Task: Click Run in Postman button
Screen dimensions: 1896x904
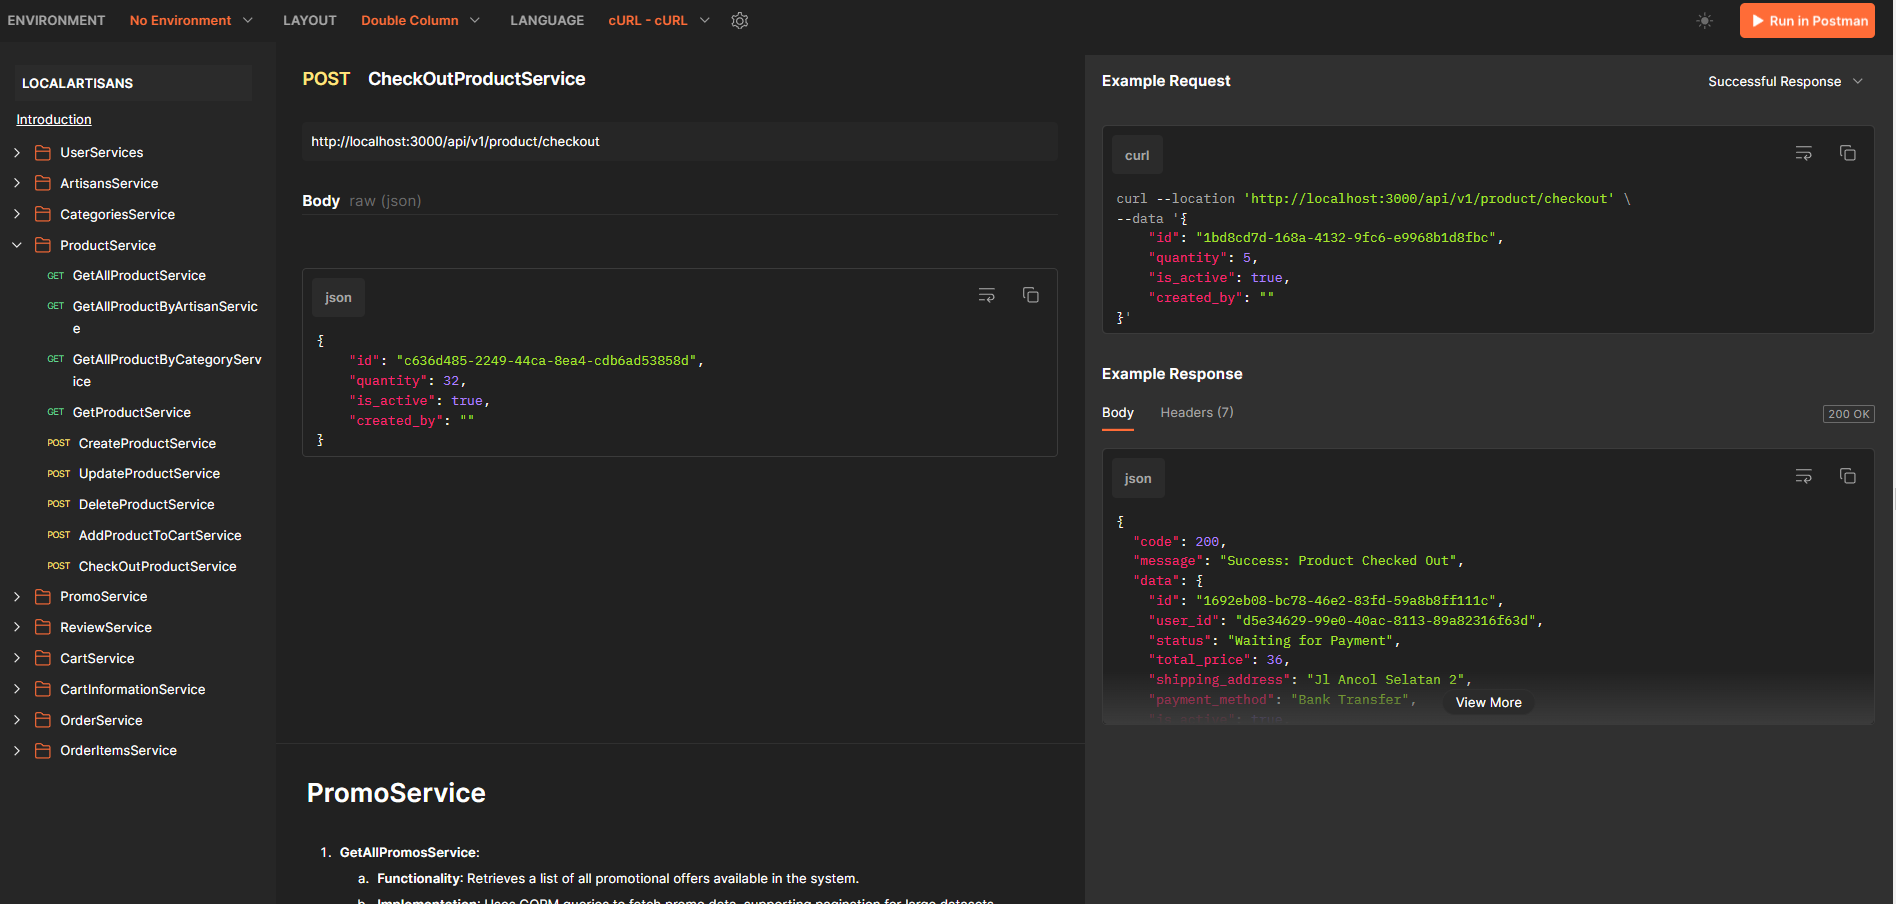Action: 1807,20
